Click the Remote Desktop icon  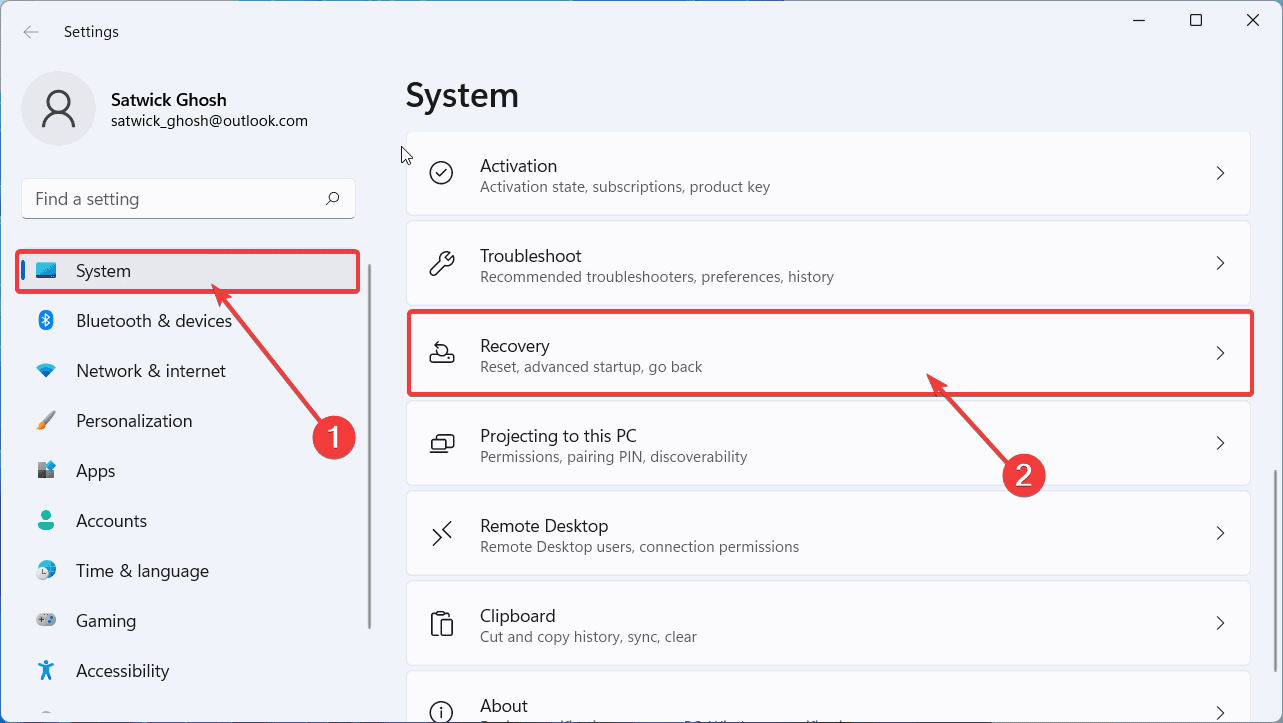point(441,533)
